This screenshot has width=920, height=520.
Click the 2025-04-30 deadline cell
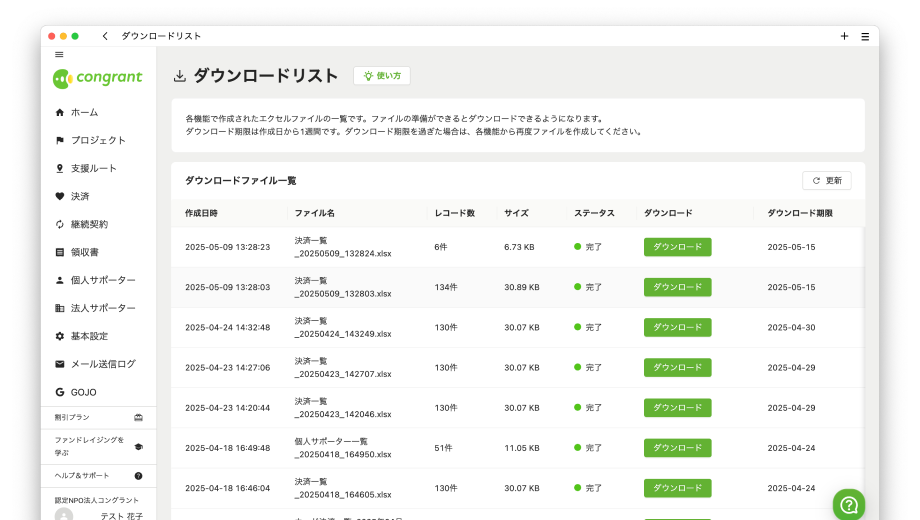tap(791, 327)
